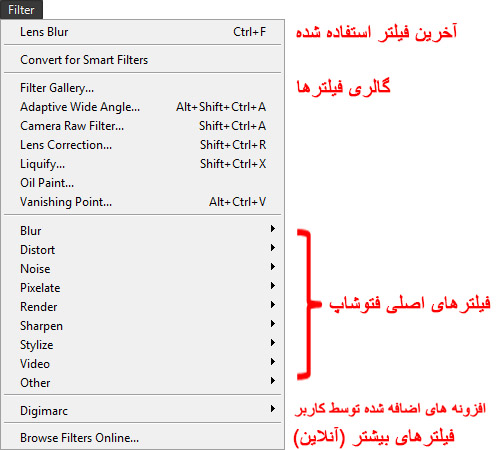
Task: Click the submenu arrow next to Sharpen
Action: point(273,323)
